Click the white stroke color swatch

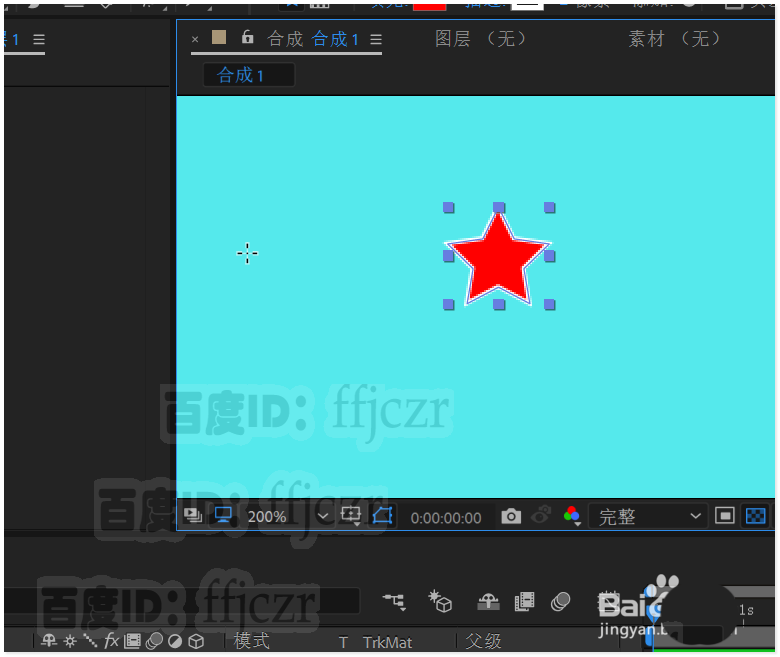tap(527, 6)
